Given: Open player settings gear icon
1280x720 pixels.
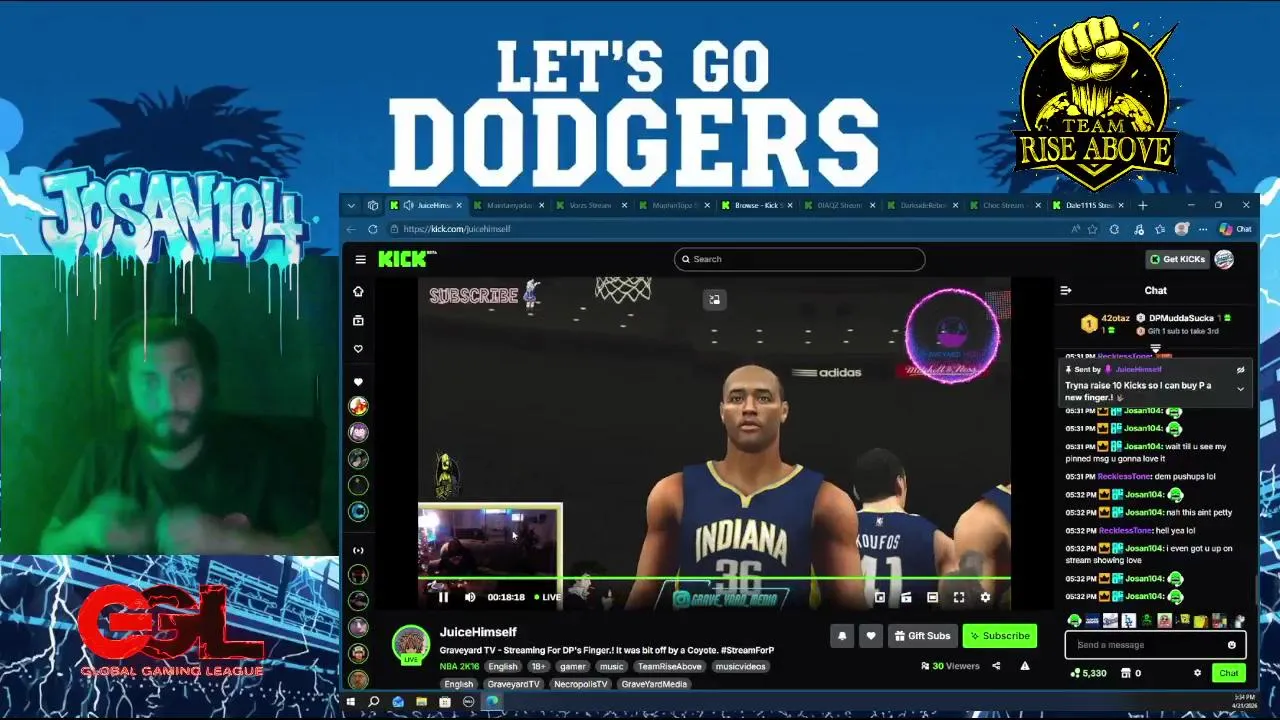Looking at the screenshot, I should point(985,597).
